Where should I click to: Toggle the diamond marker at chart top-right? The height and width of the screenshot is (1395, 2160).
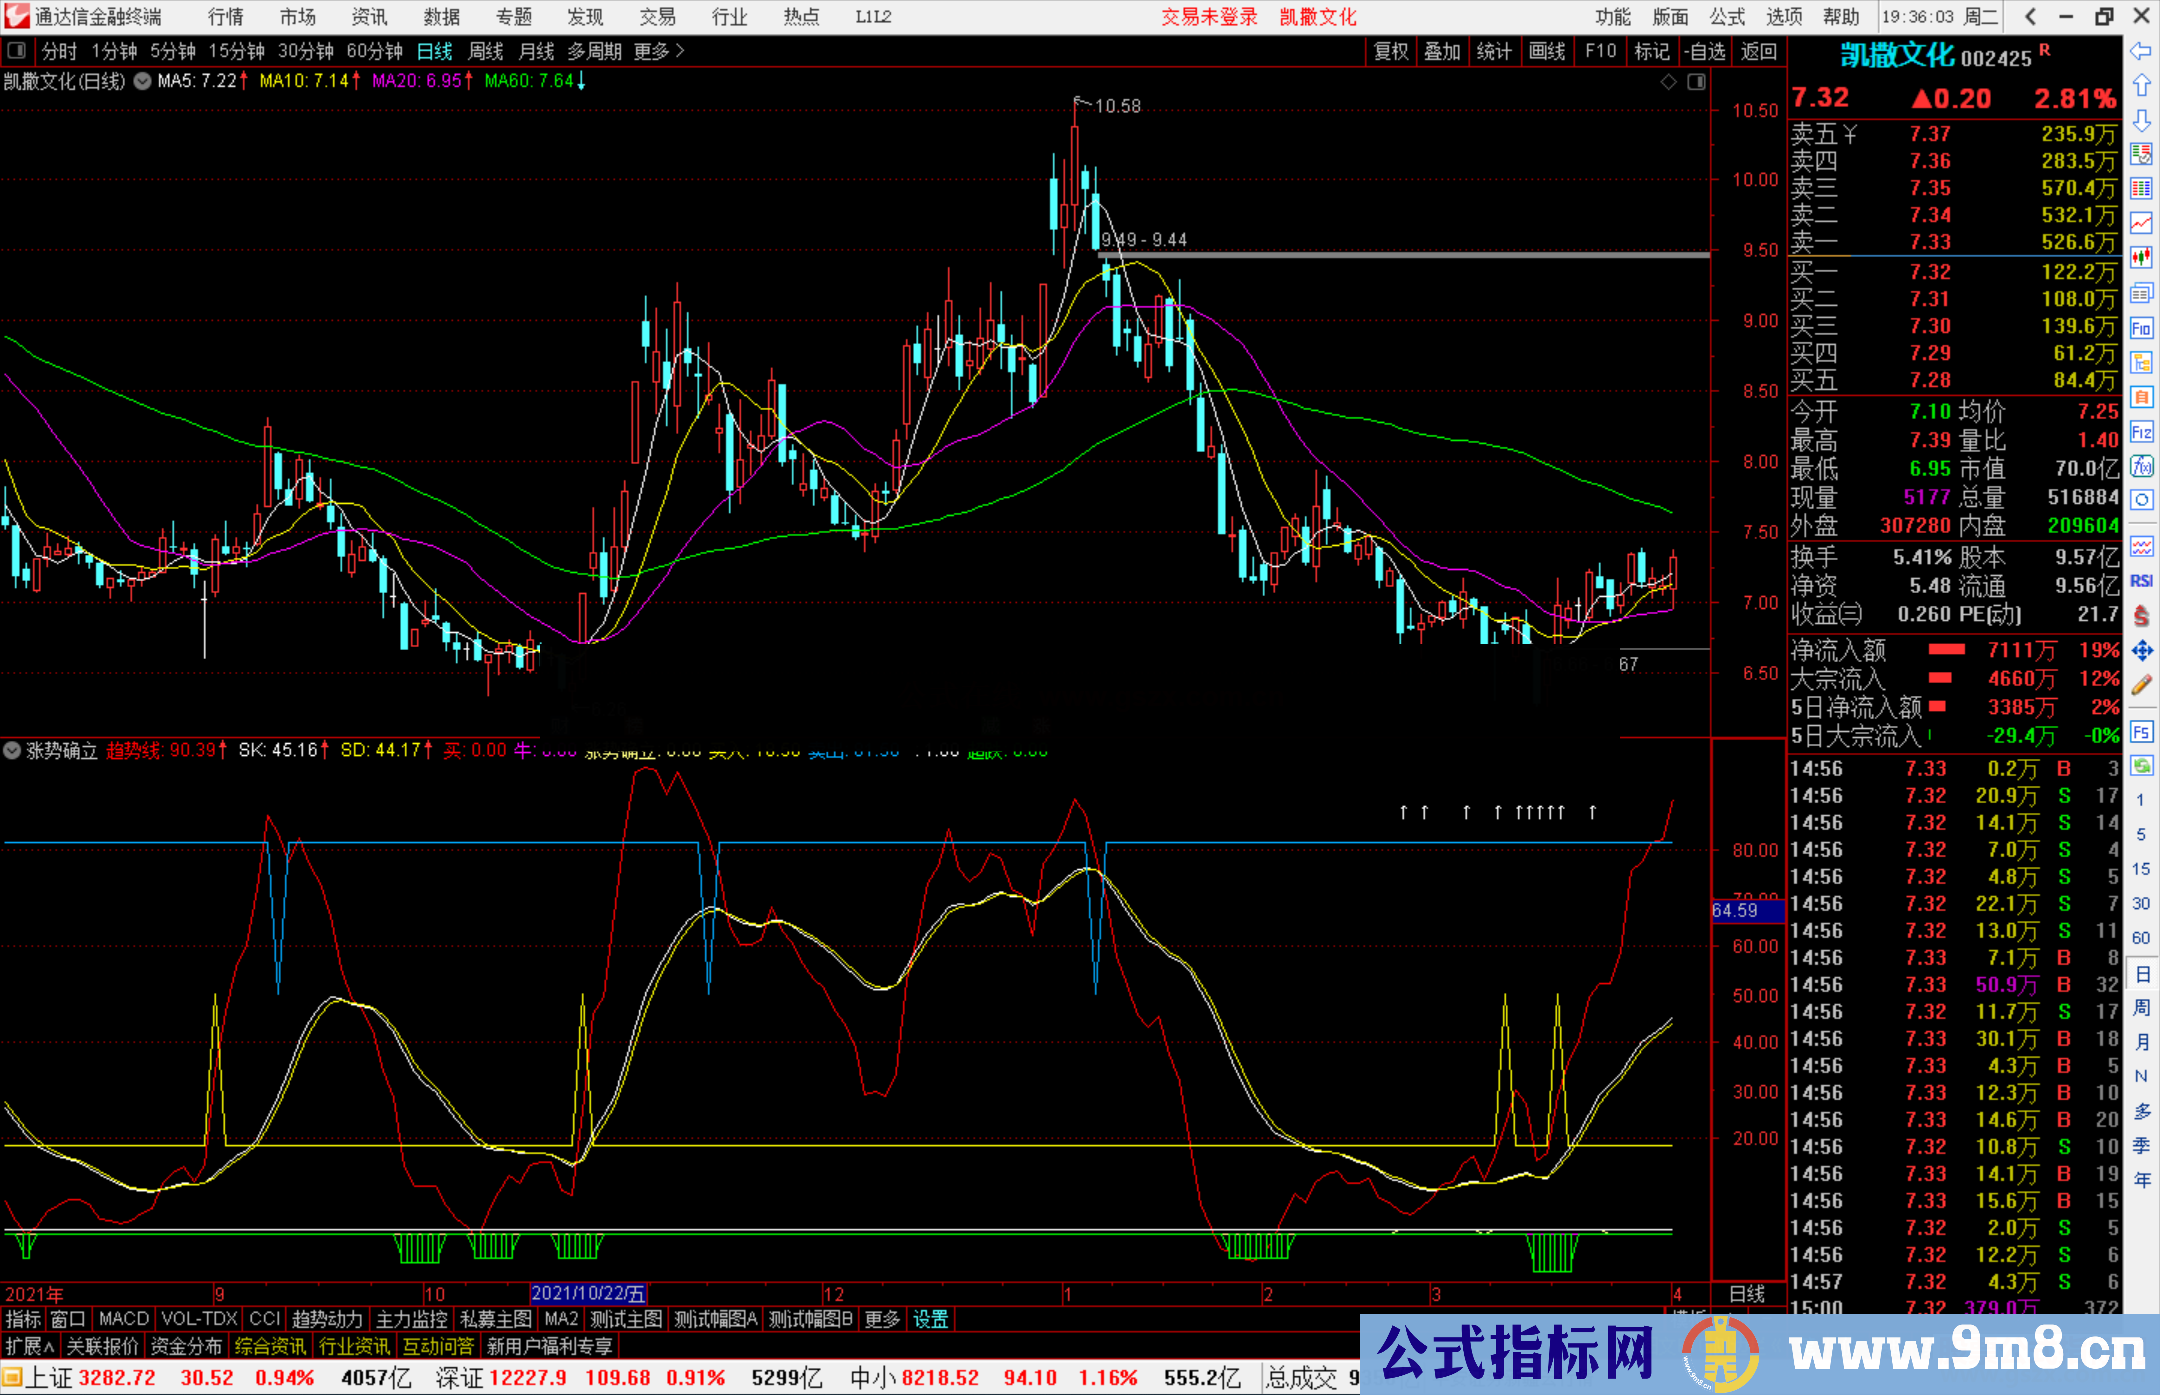click(1668, 81)
